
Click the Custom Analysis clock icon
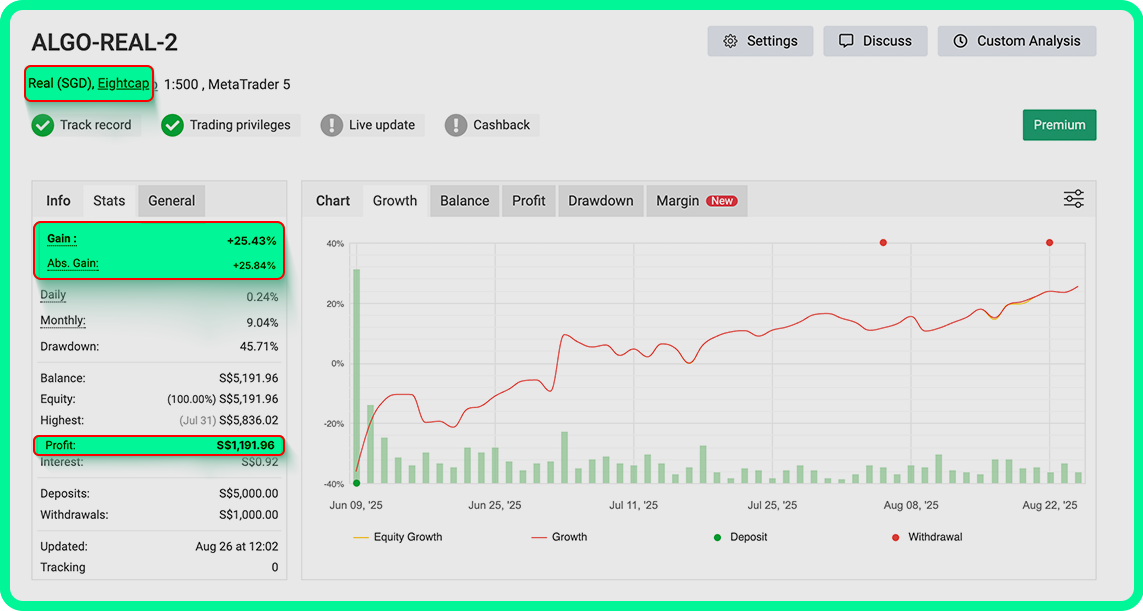click(960, 41)
